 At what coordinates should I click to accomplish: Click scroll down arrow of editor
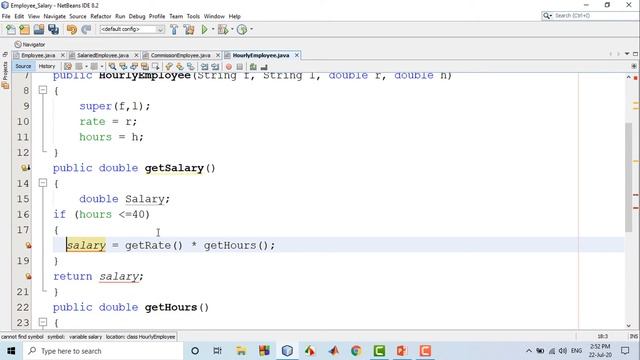click(x=629, y=325)
